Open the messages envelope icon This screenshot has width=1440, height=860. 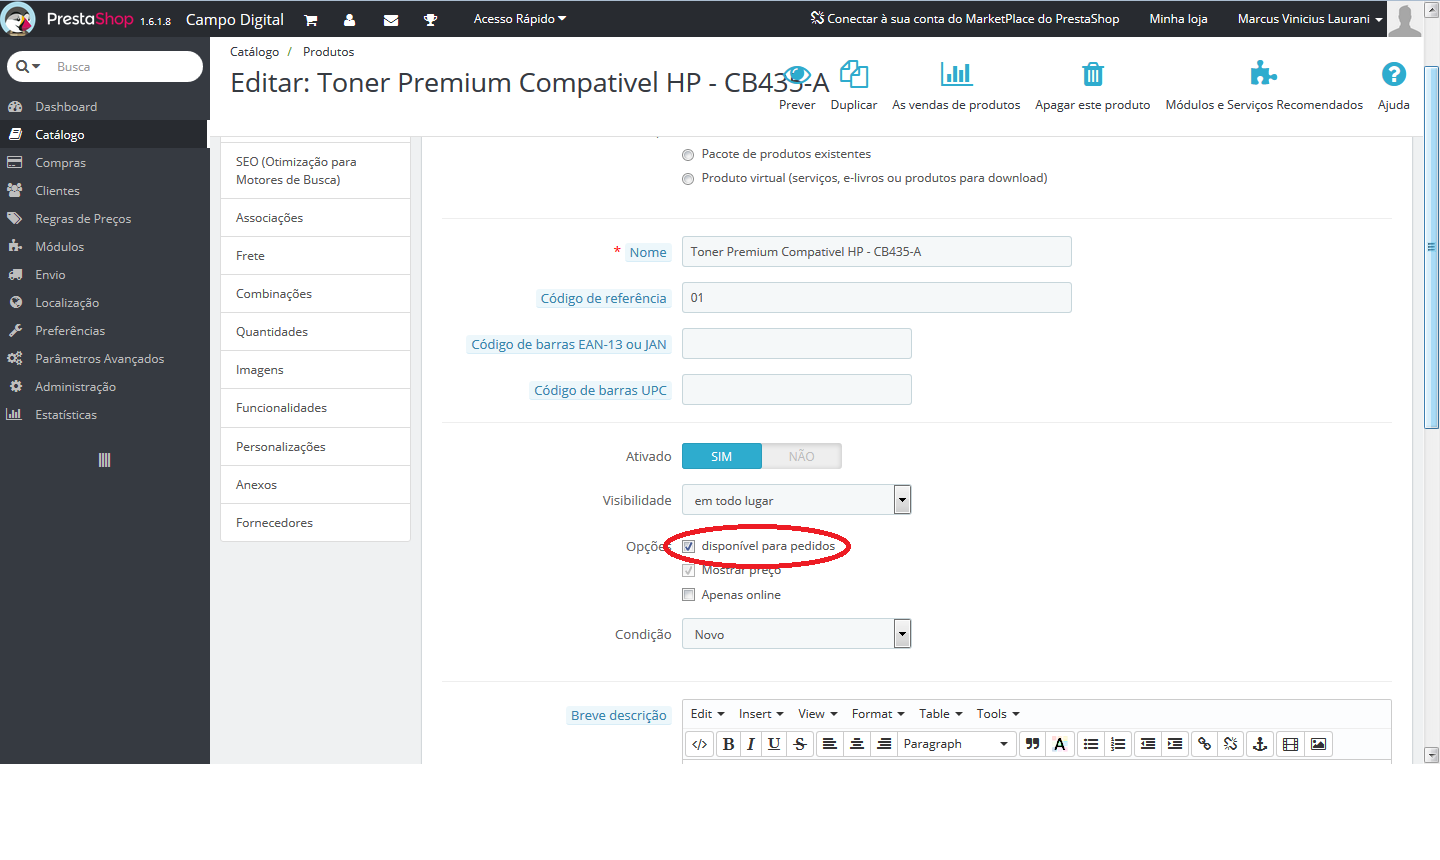(391, 20)
